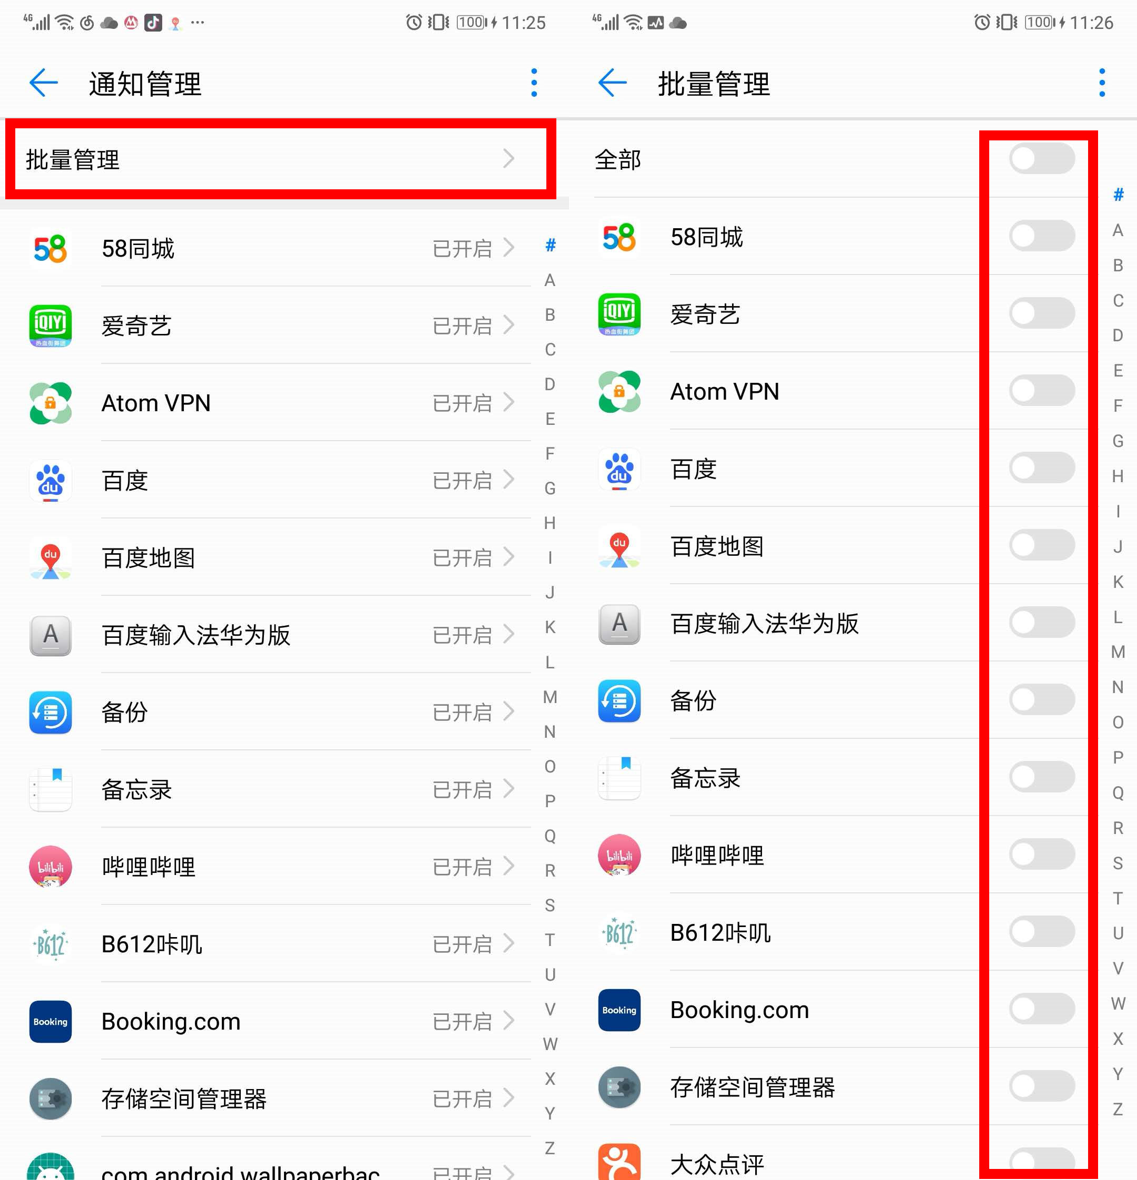The height and width of the screenshot is (1180, 1137).
Task: Toggle the 全部 switch on
Action: click(1042, 159)
